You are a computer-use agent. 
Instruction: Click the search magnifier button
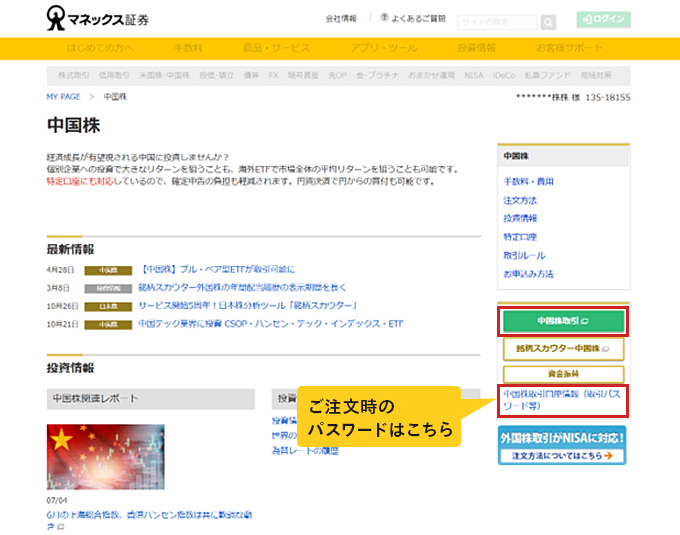point(548,22)
